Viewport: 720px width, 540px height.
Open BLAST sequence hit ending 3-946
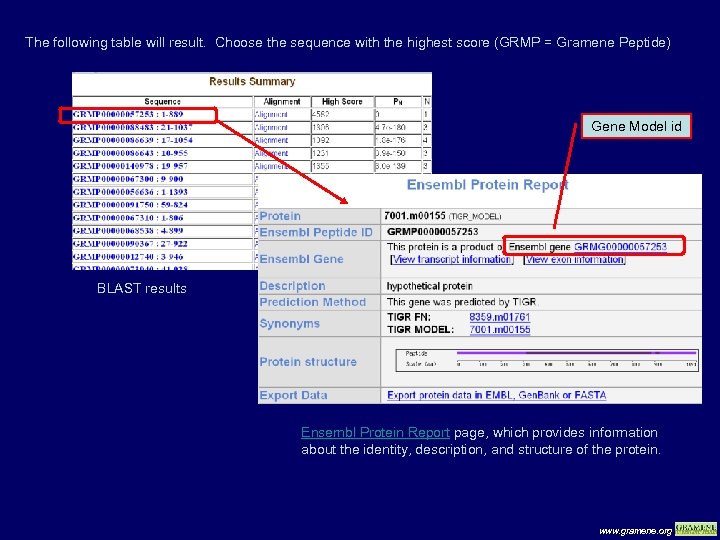pos(128,256)
